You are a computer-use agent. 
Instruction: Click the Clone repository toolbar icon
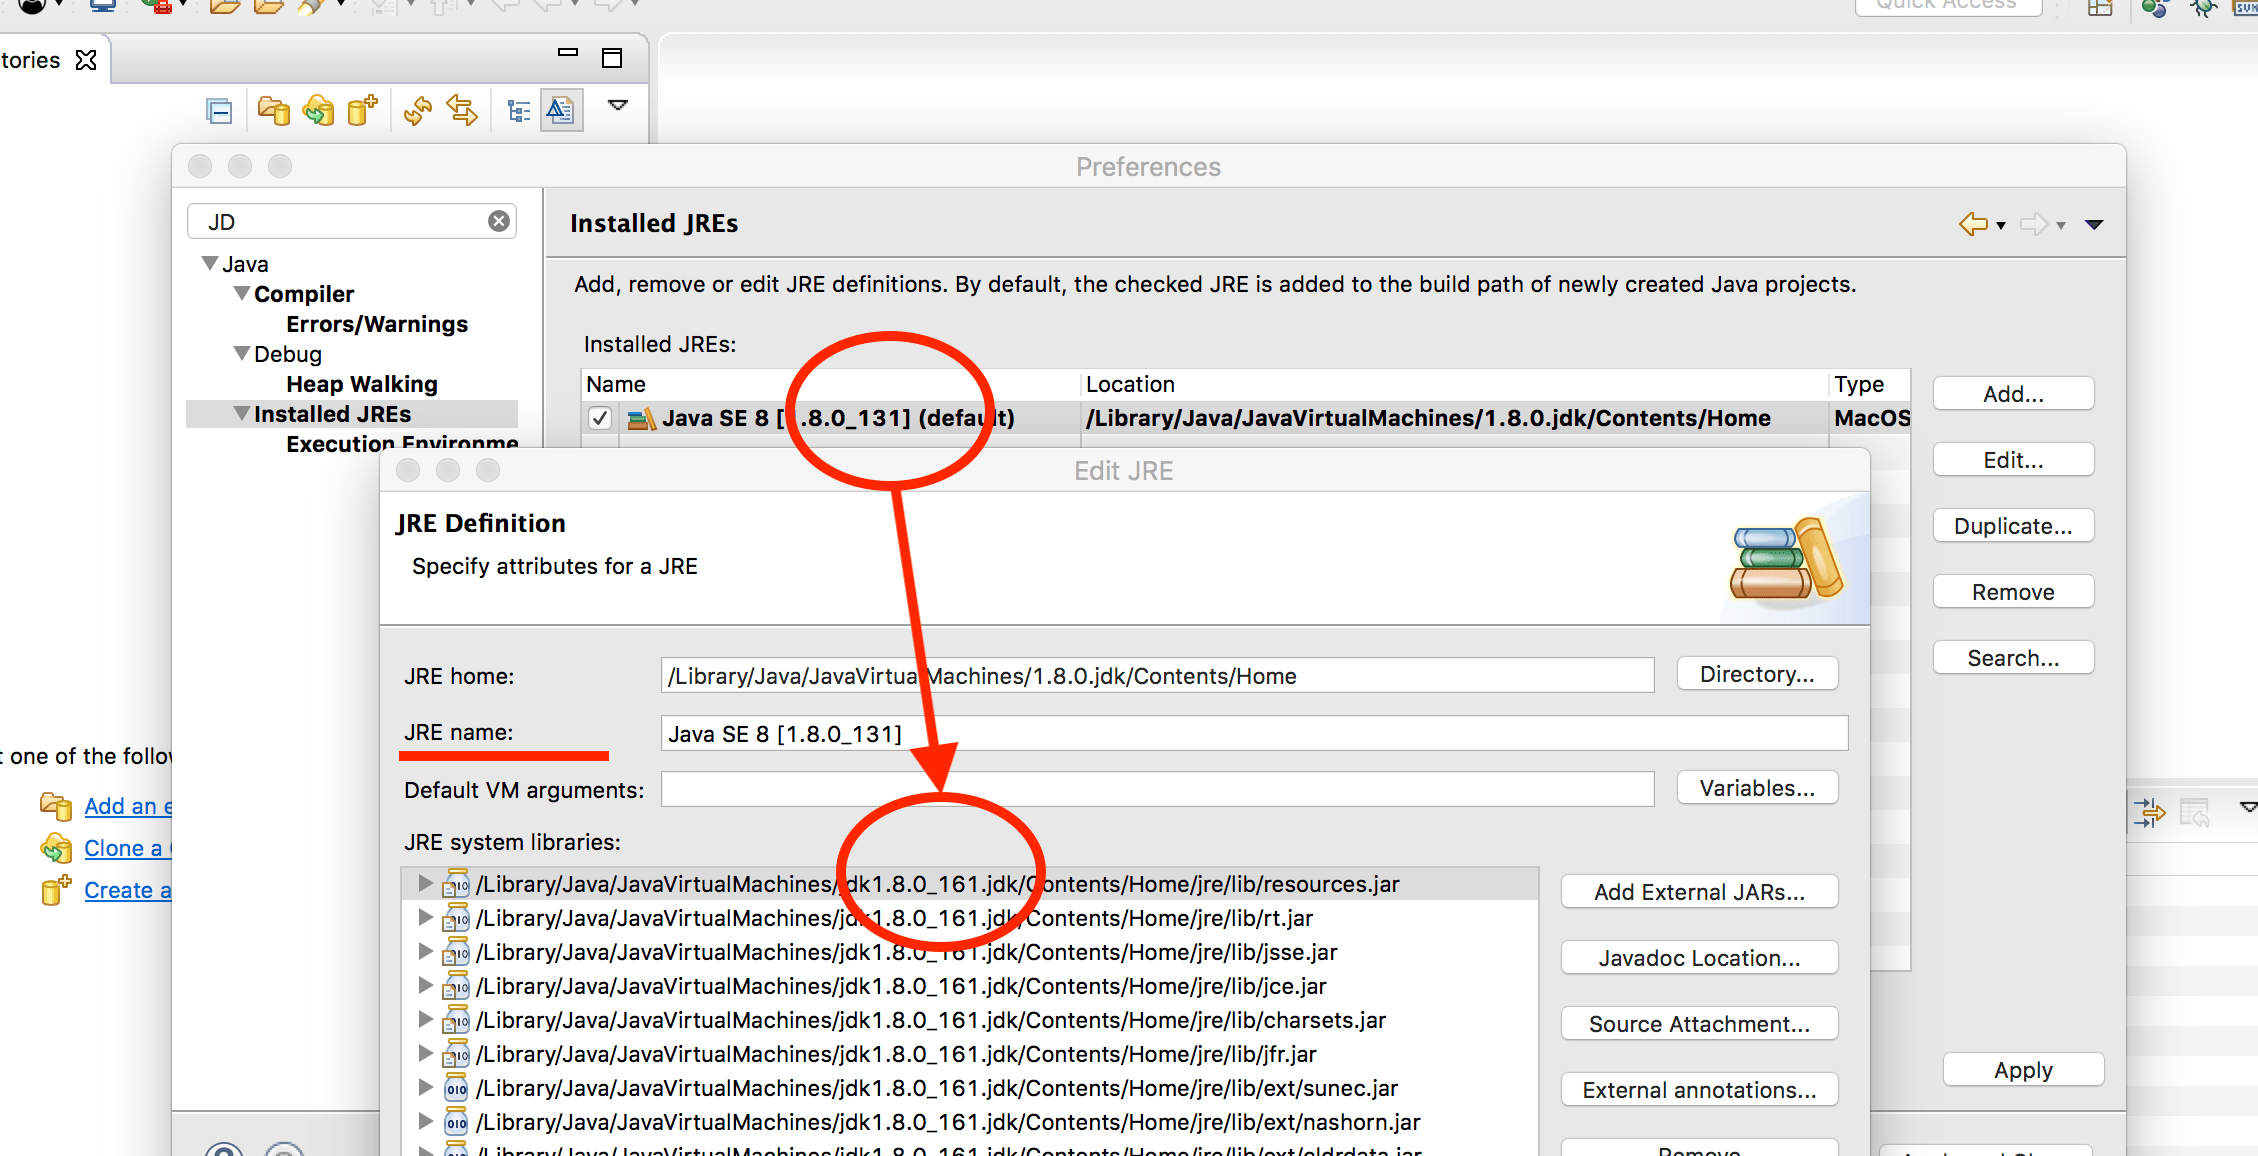click(x=320, y=110)
